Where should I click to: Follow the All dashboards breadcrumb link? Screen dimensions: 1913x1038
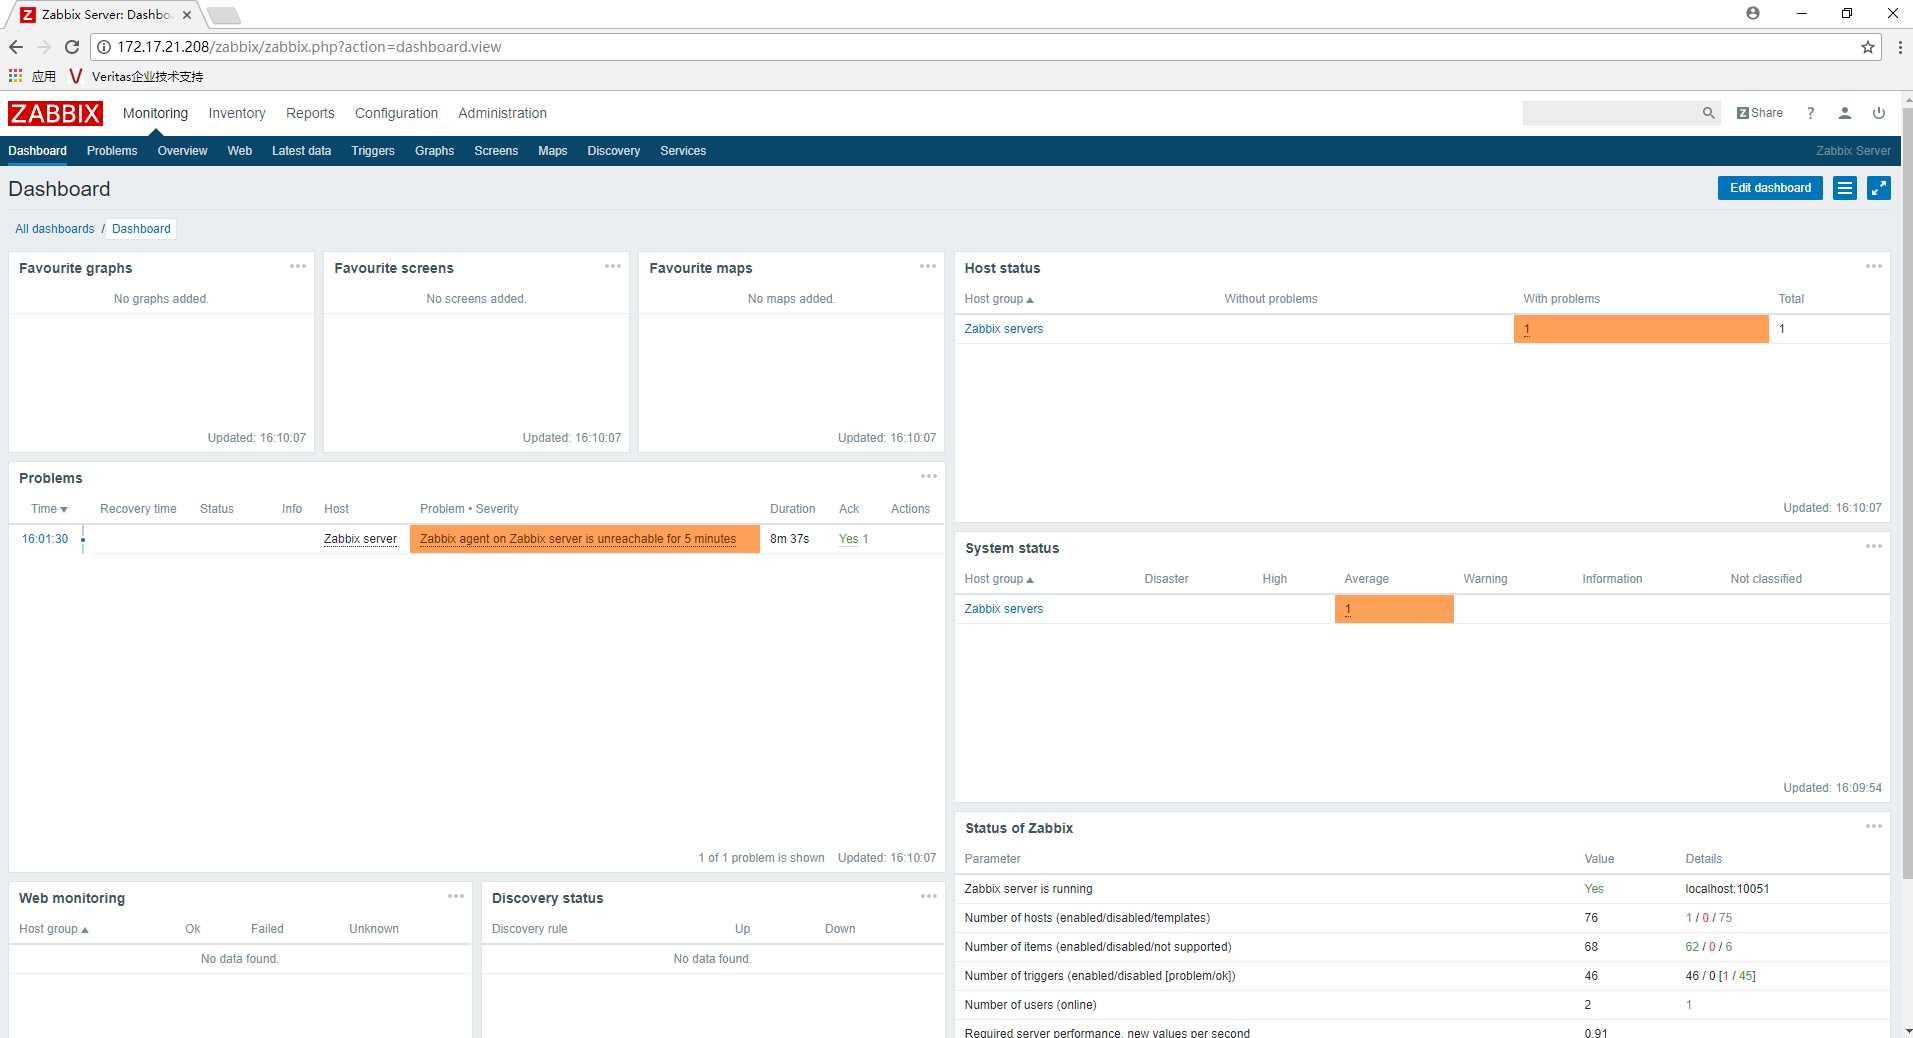coord(55,229)
